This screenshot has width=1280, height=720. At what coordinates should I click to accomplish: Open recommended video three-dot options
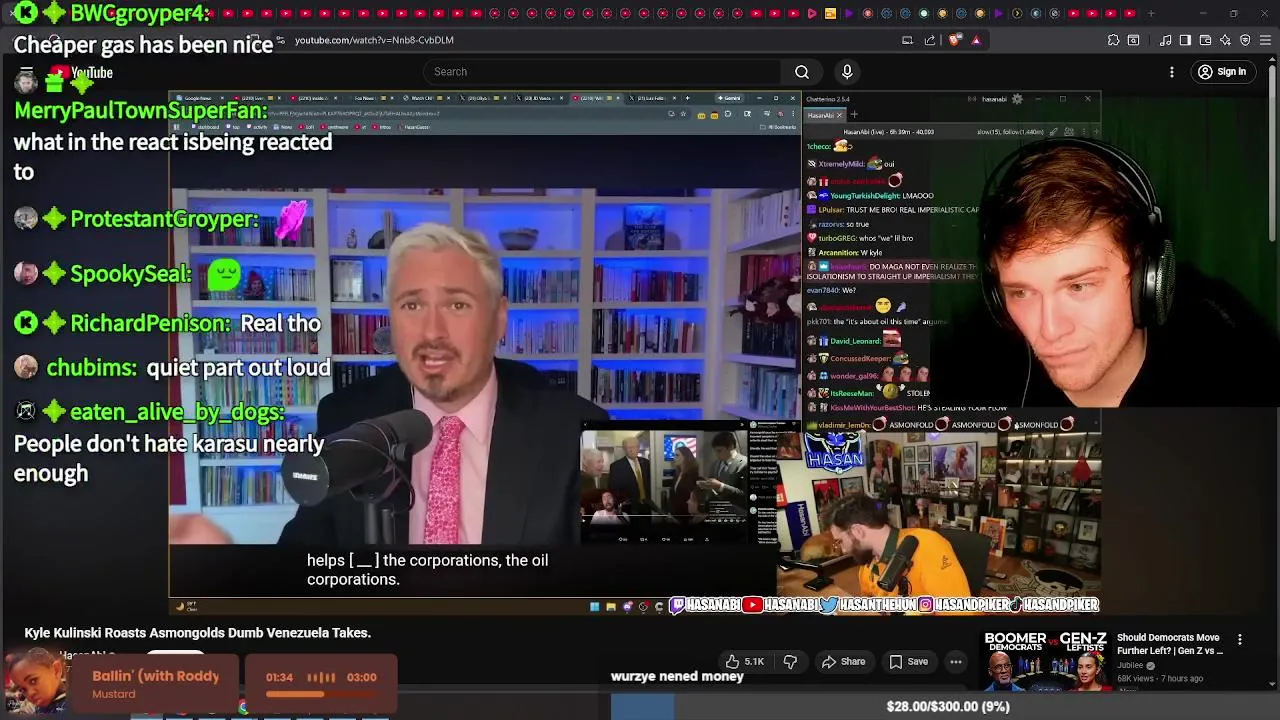click(1240, 640)
